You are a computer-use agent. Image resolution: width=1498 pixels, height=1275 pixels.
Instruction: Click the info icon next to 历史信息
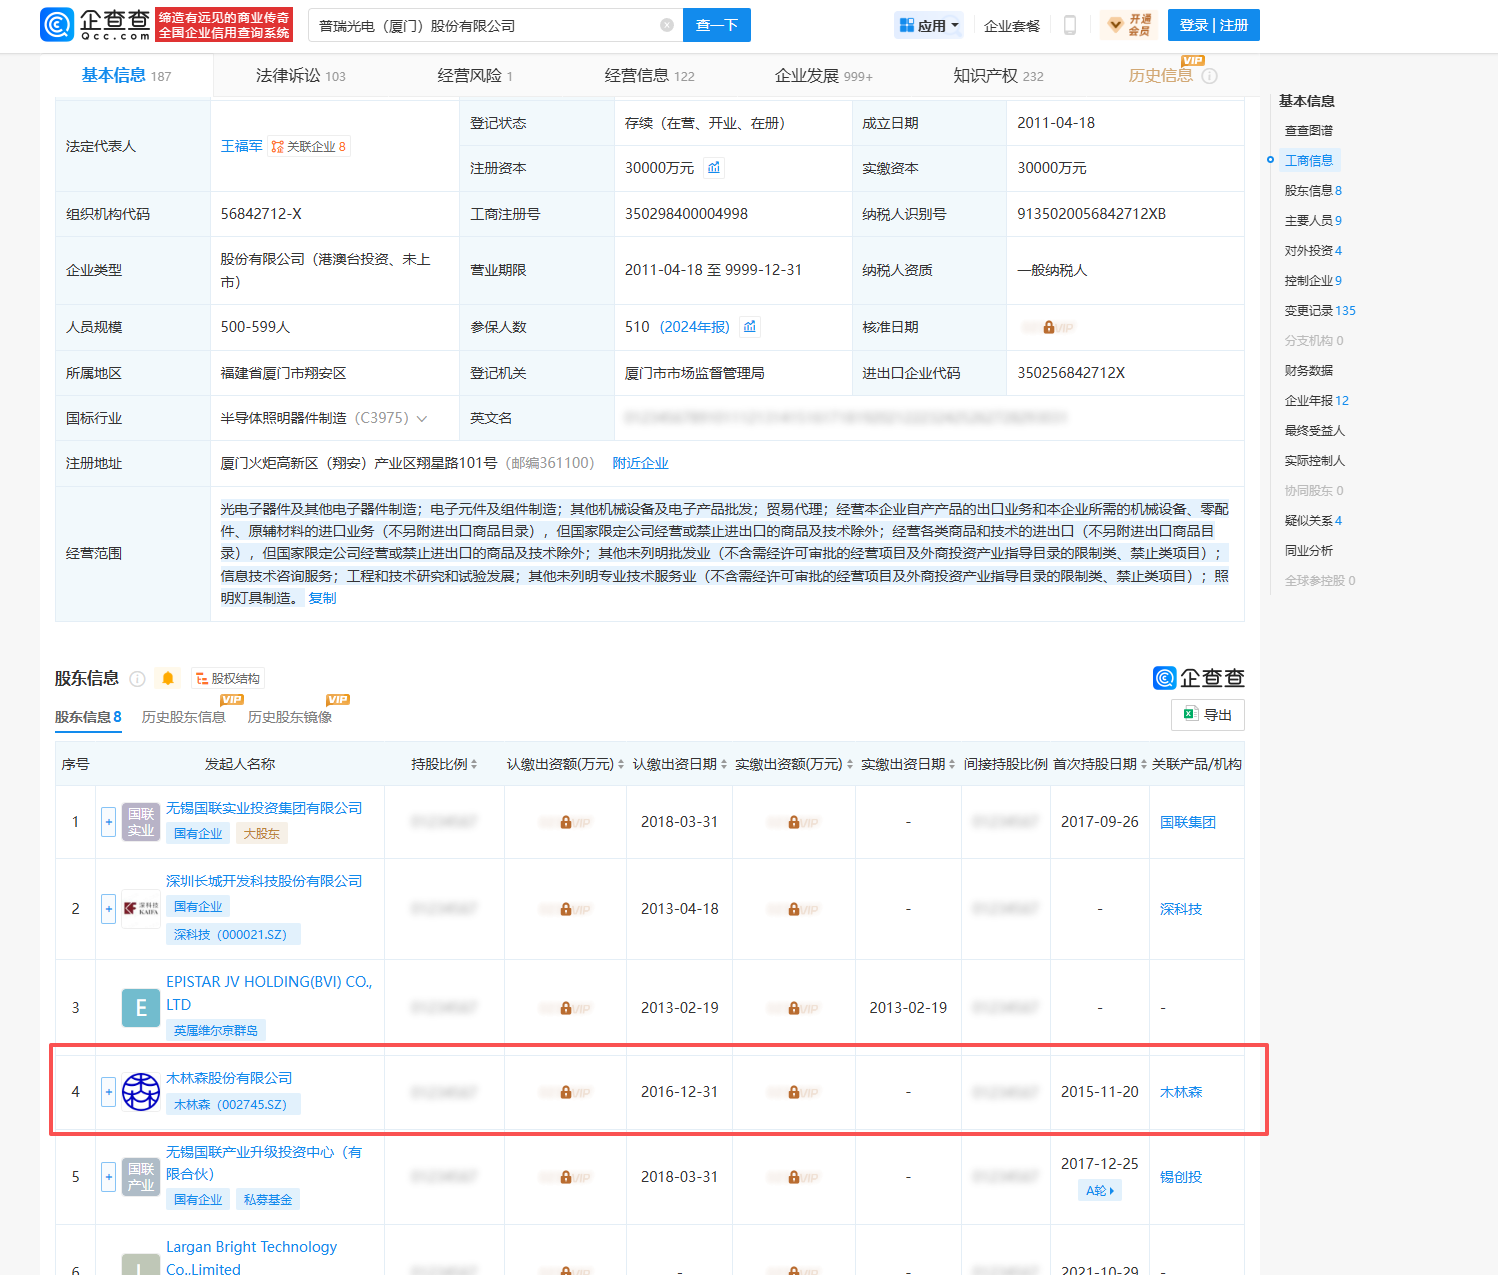click(x=1209, y=76)
